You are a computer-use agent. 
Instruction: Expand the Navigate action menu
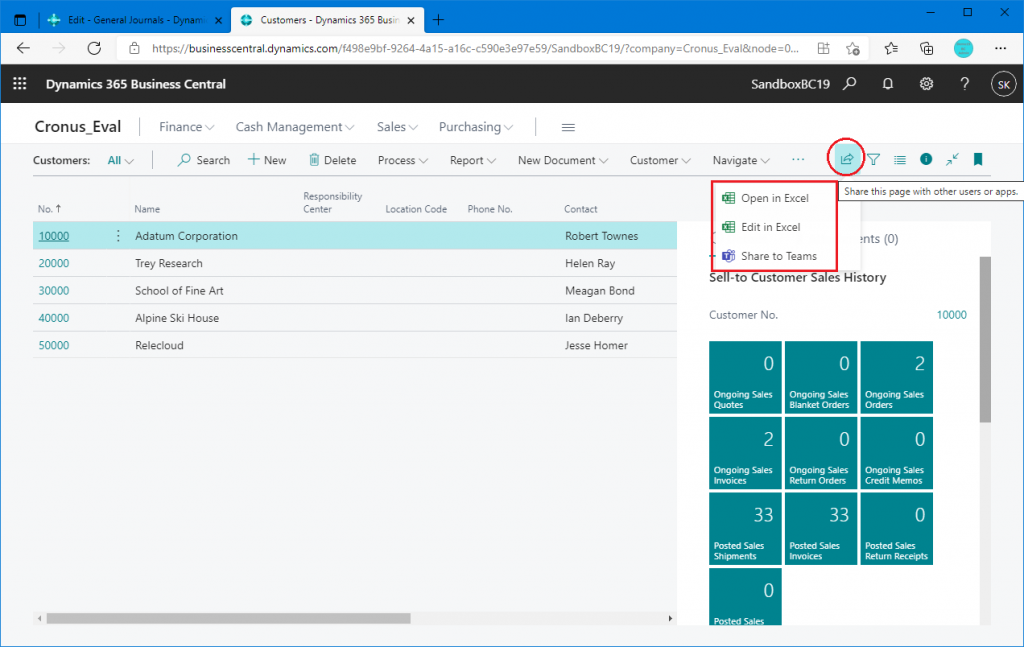[x=741, y=160]
